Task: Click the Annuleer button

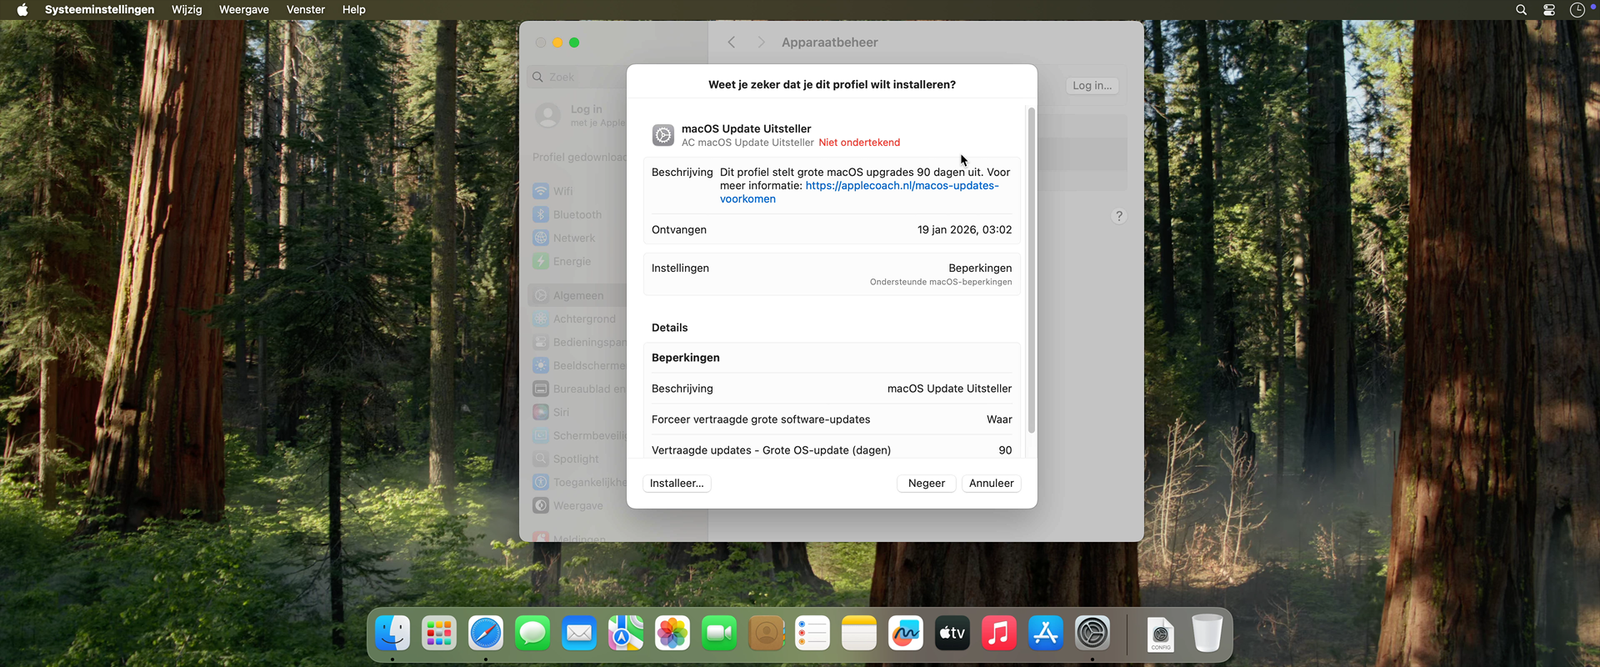Action: 991,483
